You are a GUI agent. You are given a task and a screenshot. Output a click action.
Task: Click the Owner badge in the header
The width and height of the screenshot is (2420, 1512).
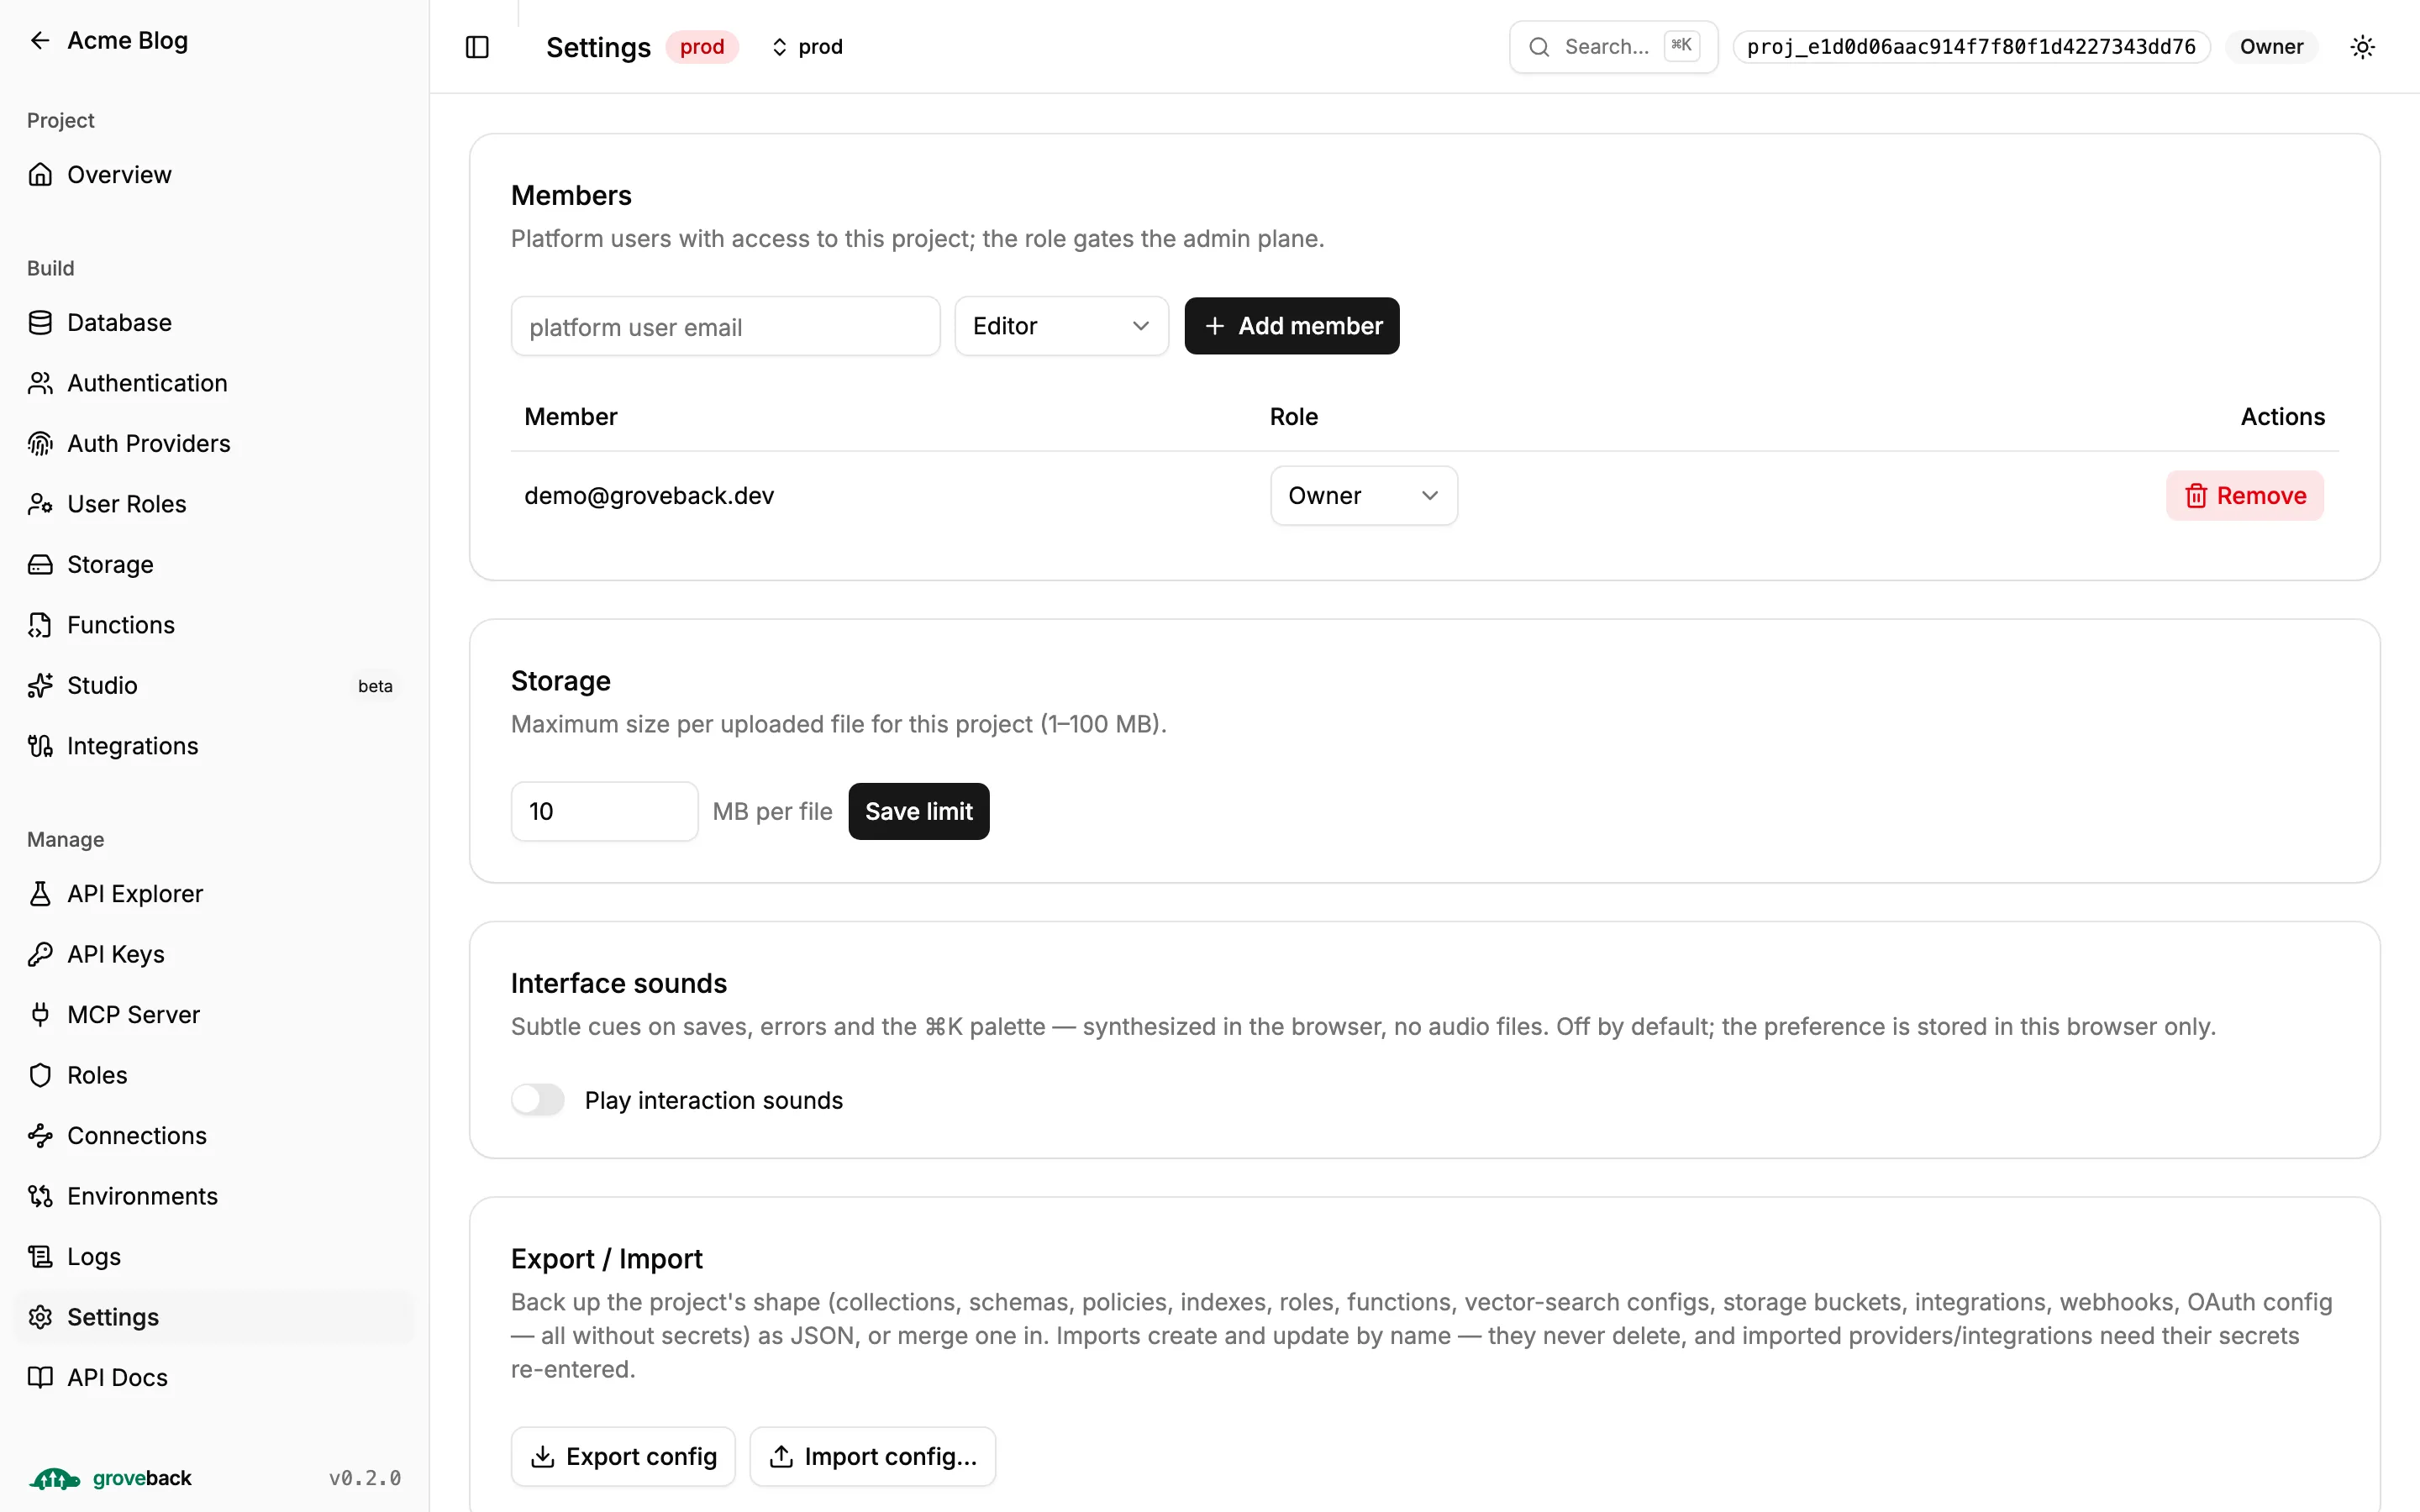coord(2271,47)
